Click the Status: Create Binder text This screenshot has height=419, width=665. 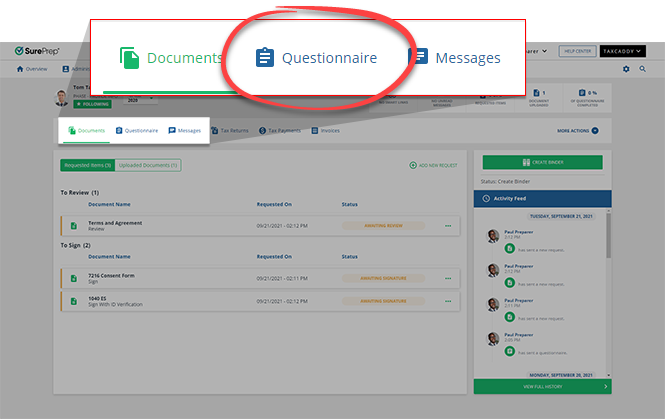point(505,182)
